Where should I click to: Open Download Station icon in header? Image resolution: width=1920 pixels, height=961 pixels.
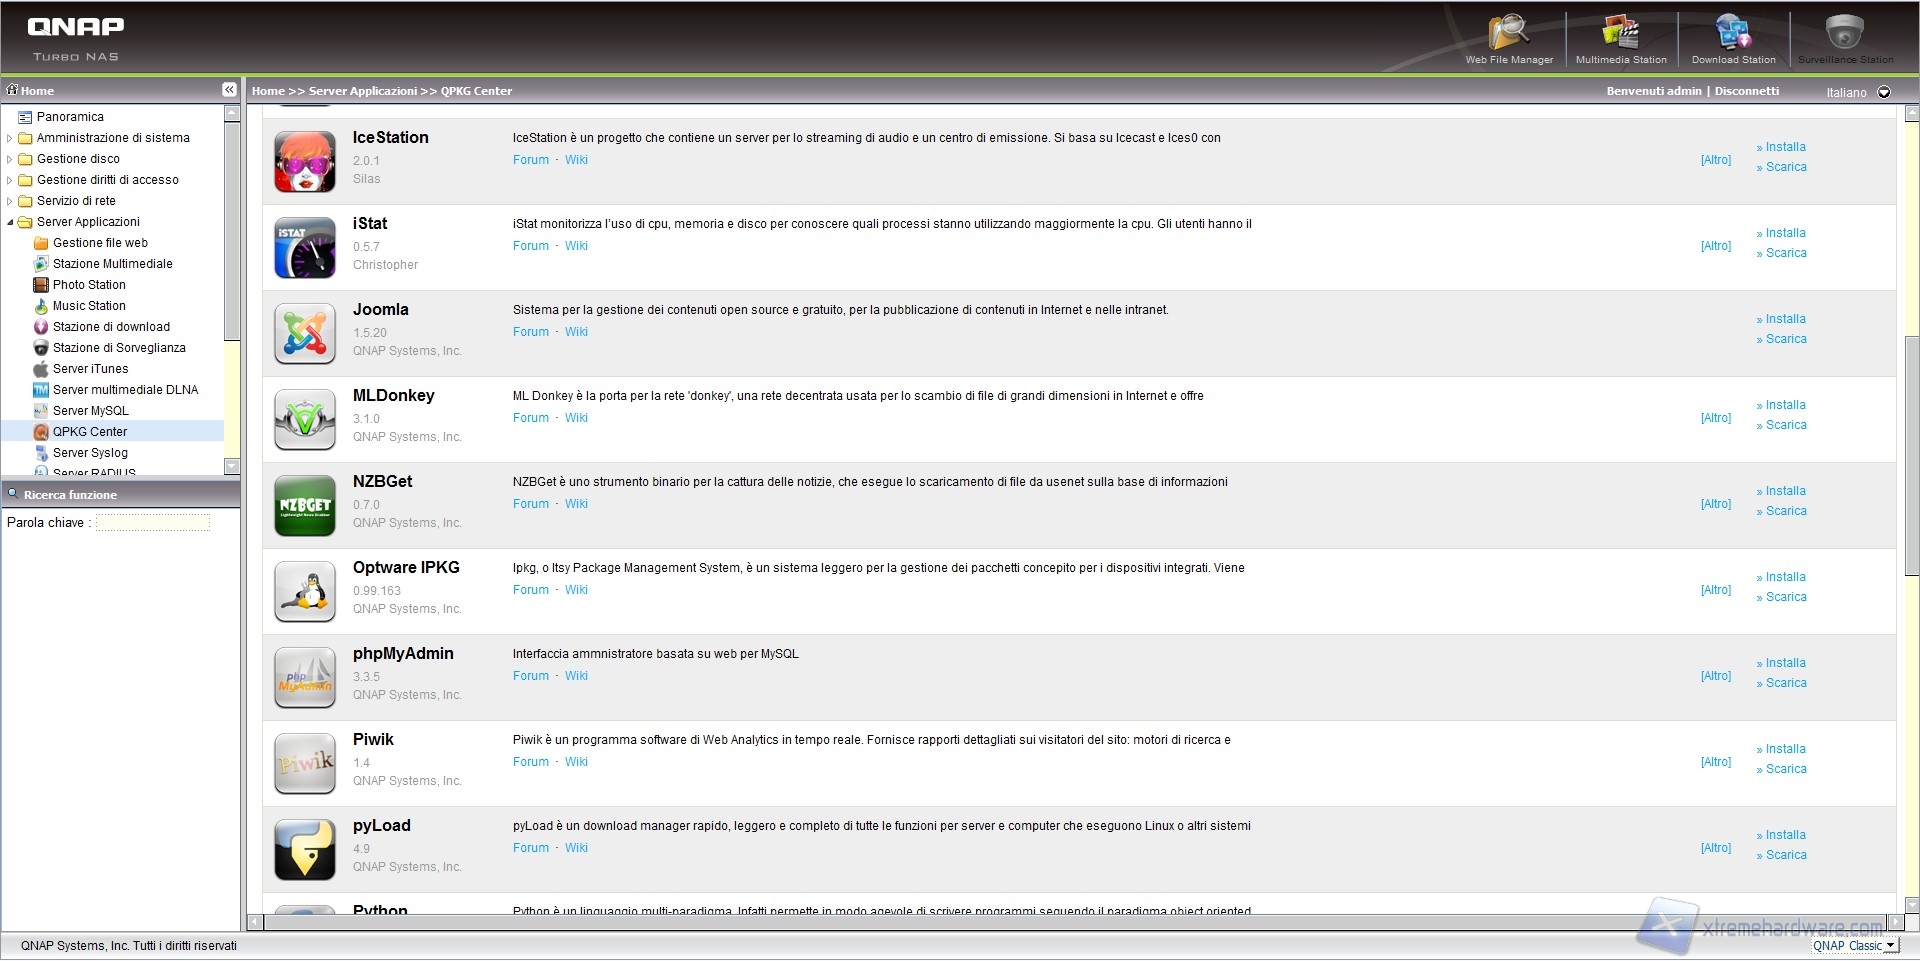click(x=1733, y=34)
